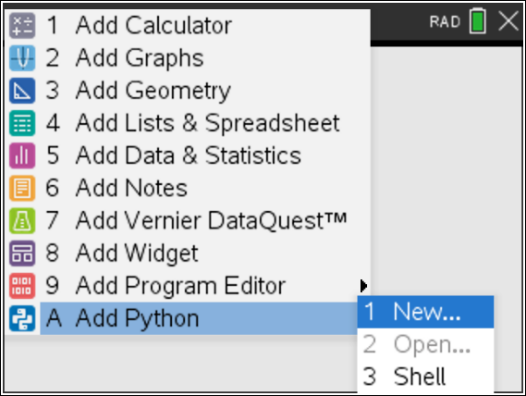Viewport: 526px width, 396px height.
Task: Click the Python logo icon
Action: (22, 318)
